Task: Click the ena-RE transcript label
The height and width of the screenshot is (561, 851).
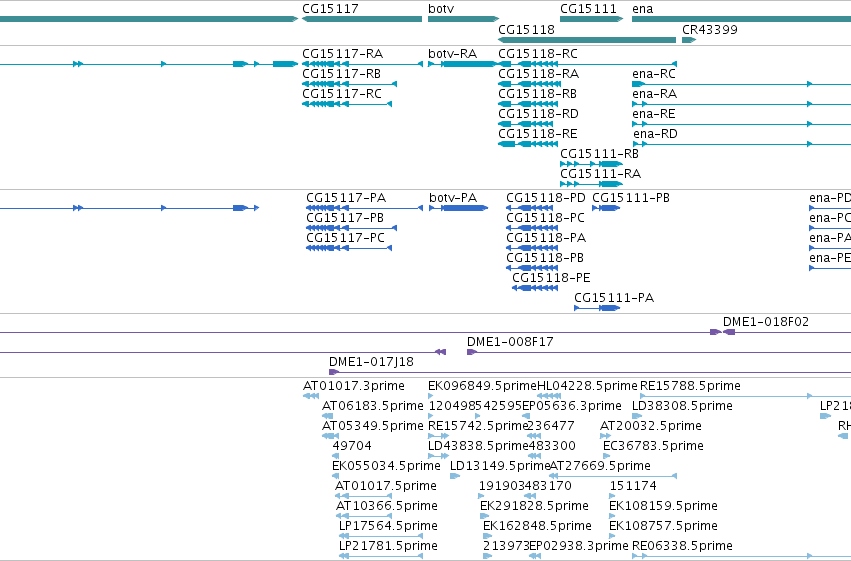Action: pyautogui.click(x=654, y=114)
